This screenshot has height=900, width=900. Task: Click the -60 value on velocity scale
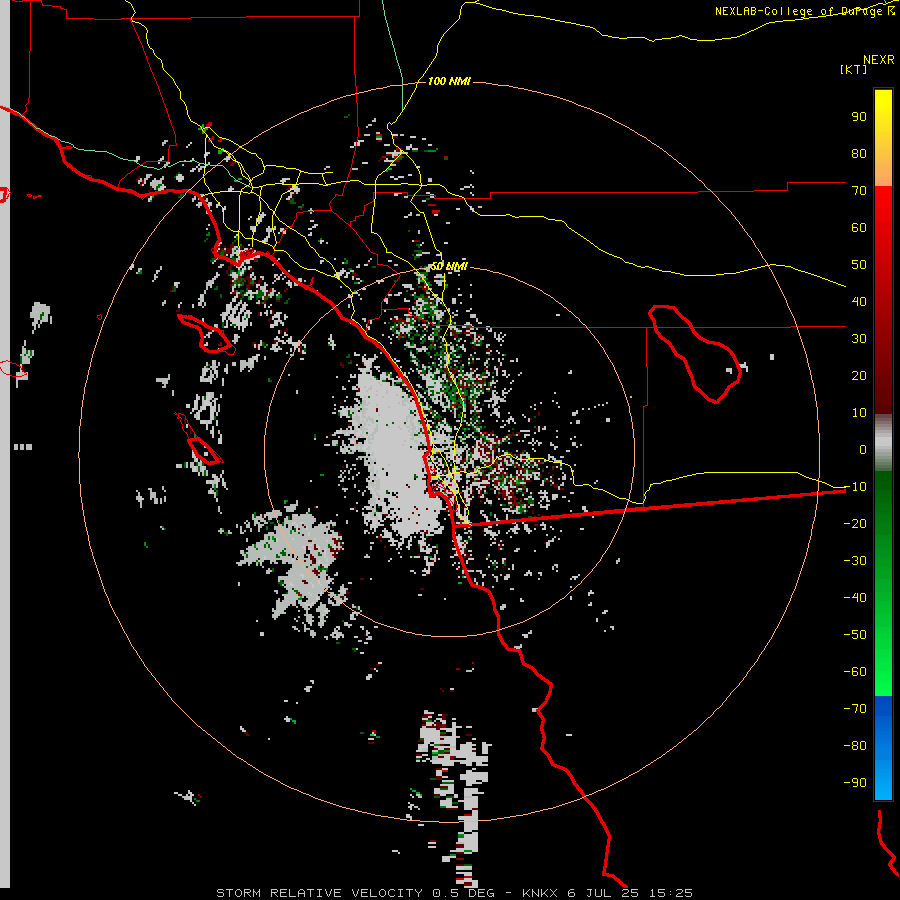click(x=855, y=672)
